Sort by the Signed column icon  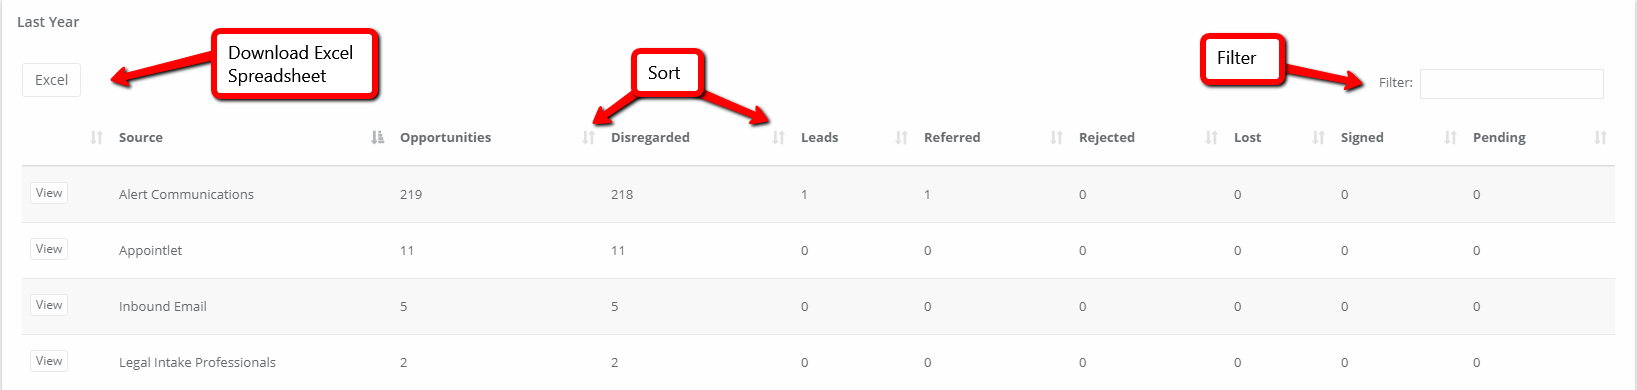[x=1450, y=137]
